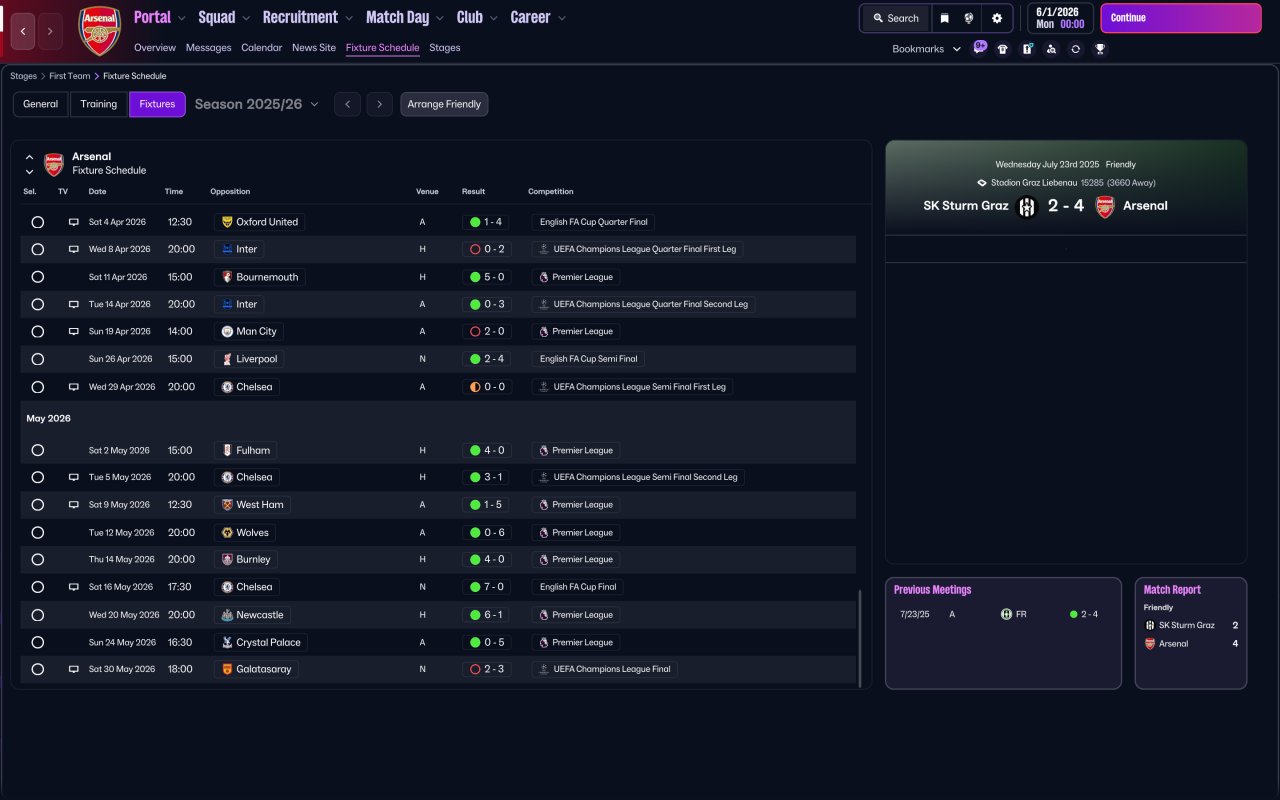Open the world globe icon in top bar
Viewport: 1280px width, 800px height.
969,18
